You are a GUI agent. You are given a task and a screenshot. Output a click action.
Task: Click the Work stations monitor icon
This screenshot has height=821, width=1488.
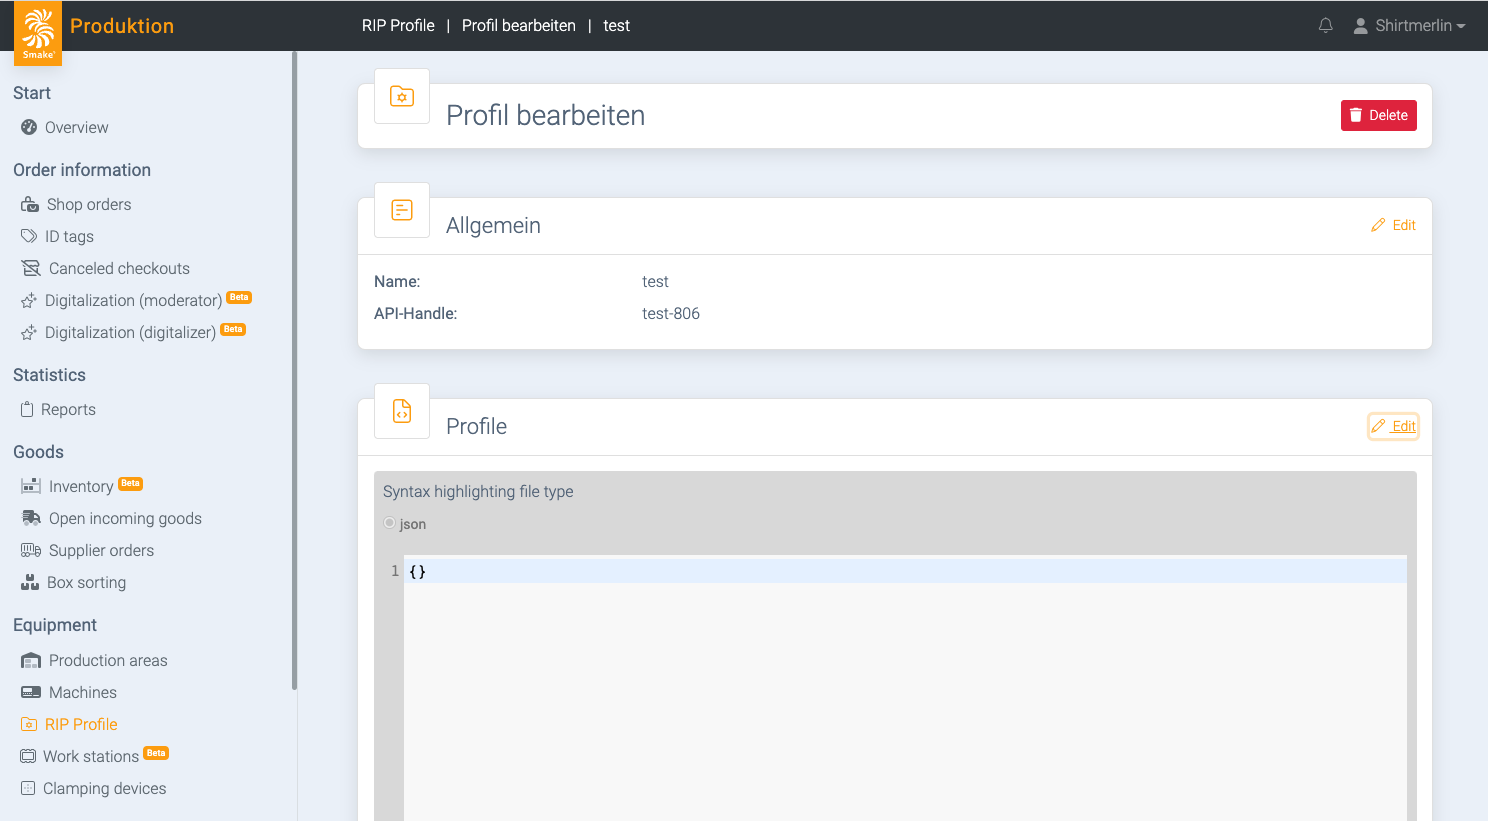click(28, 756)
